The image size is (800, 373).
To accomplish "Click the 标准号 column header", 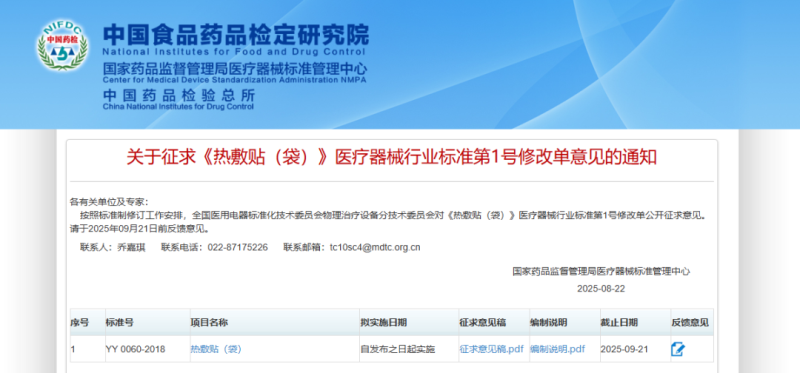I will point(120,323).
